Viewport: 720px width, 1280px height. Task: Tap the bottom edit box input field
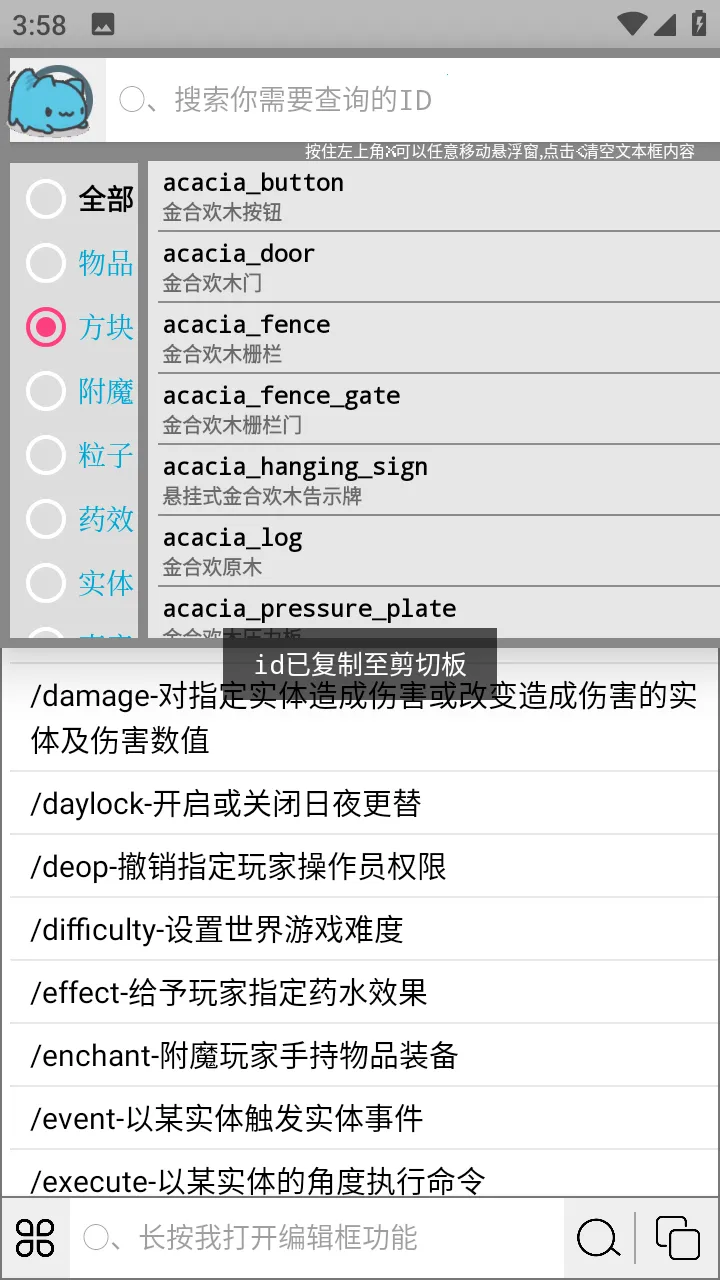[320, 1238]
